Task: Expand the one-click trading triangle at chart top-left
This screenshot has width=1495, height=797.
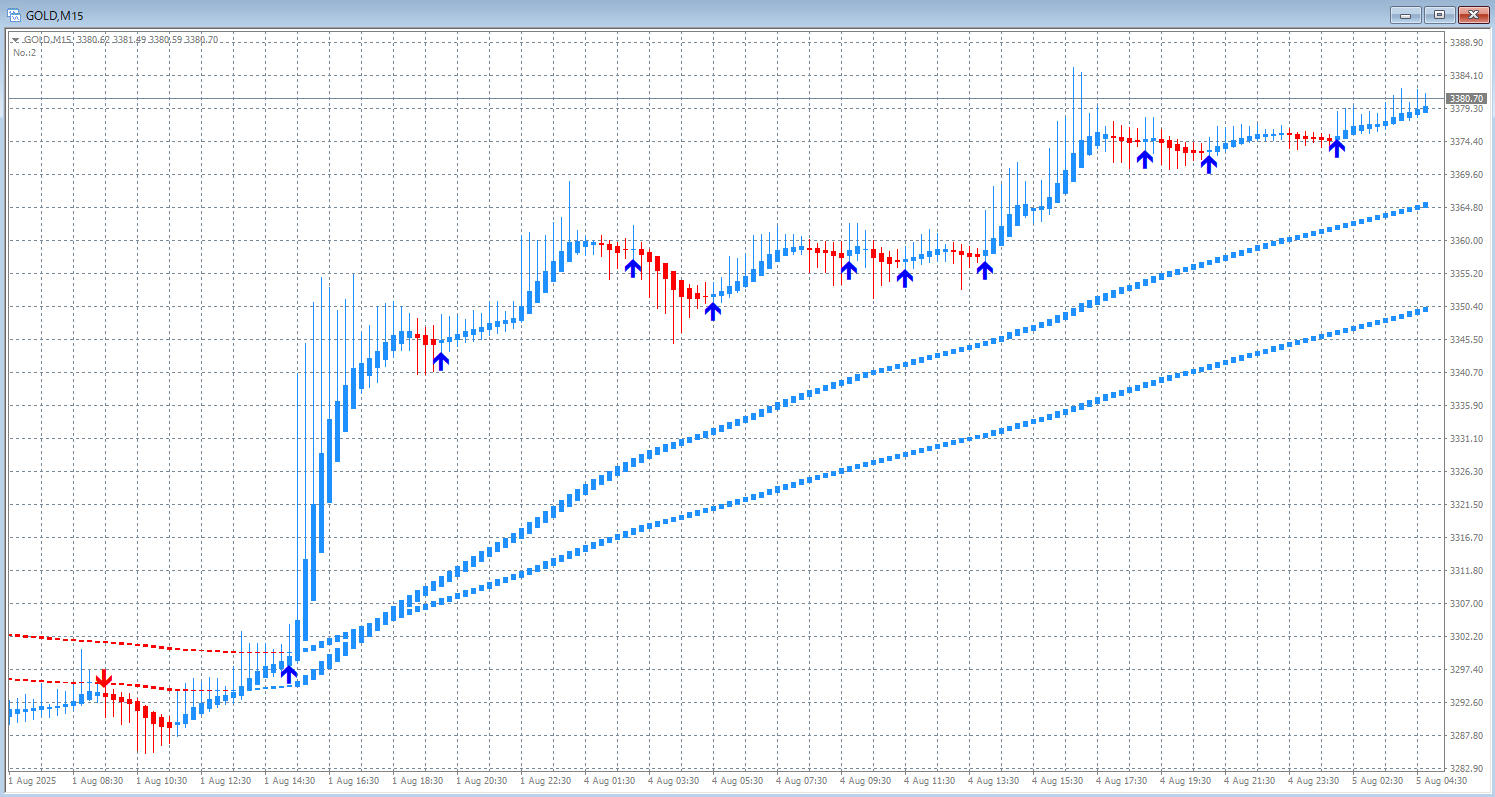Action: (16, 40)
